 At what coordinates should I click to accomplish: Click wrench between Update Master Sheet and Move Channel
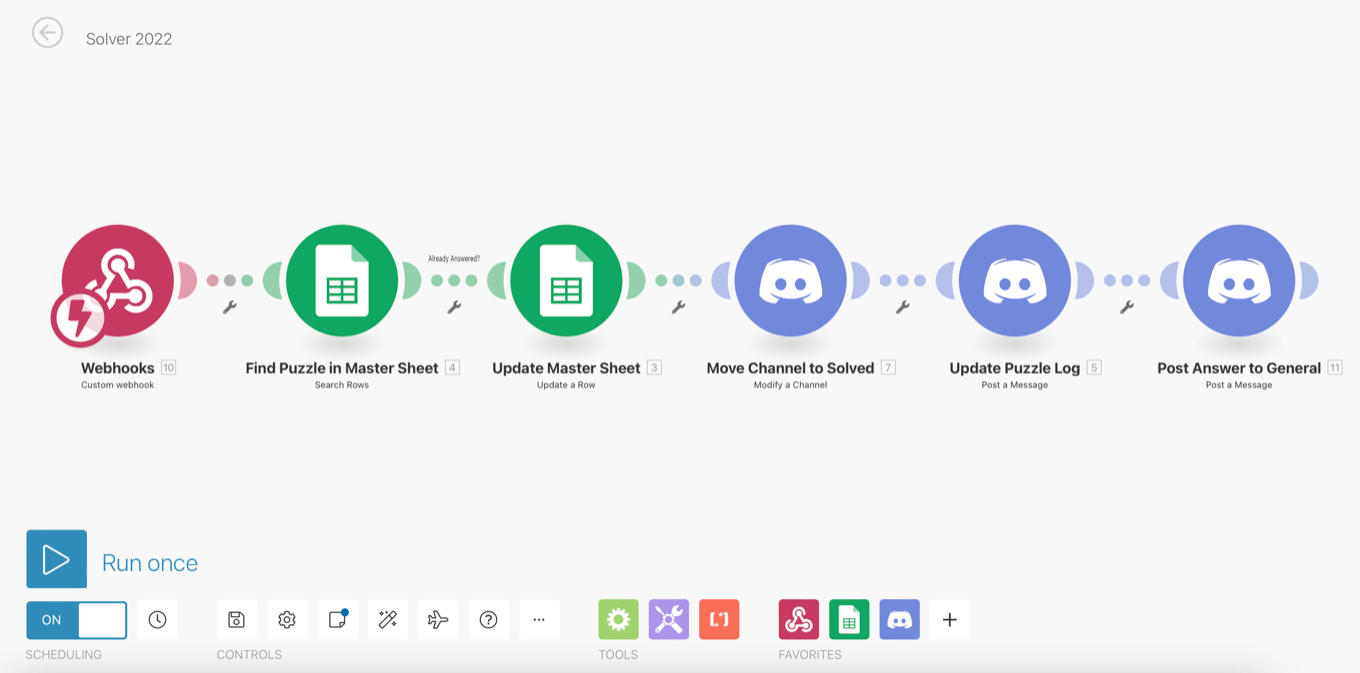(678, 307)
